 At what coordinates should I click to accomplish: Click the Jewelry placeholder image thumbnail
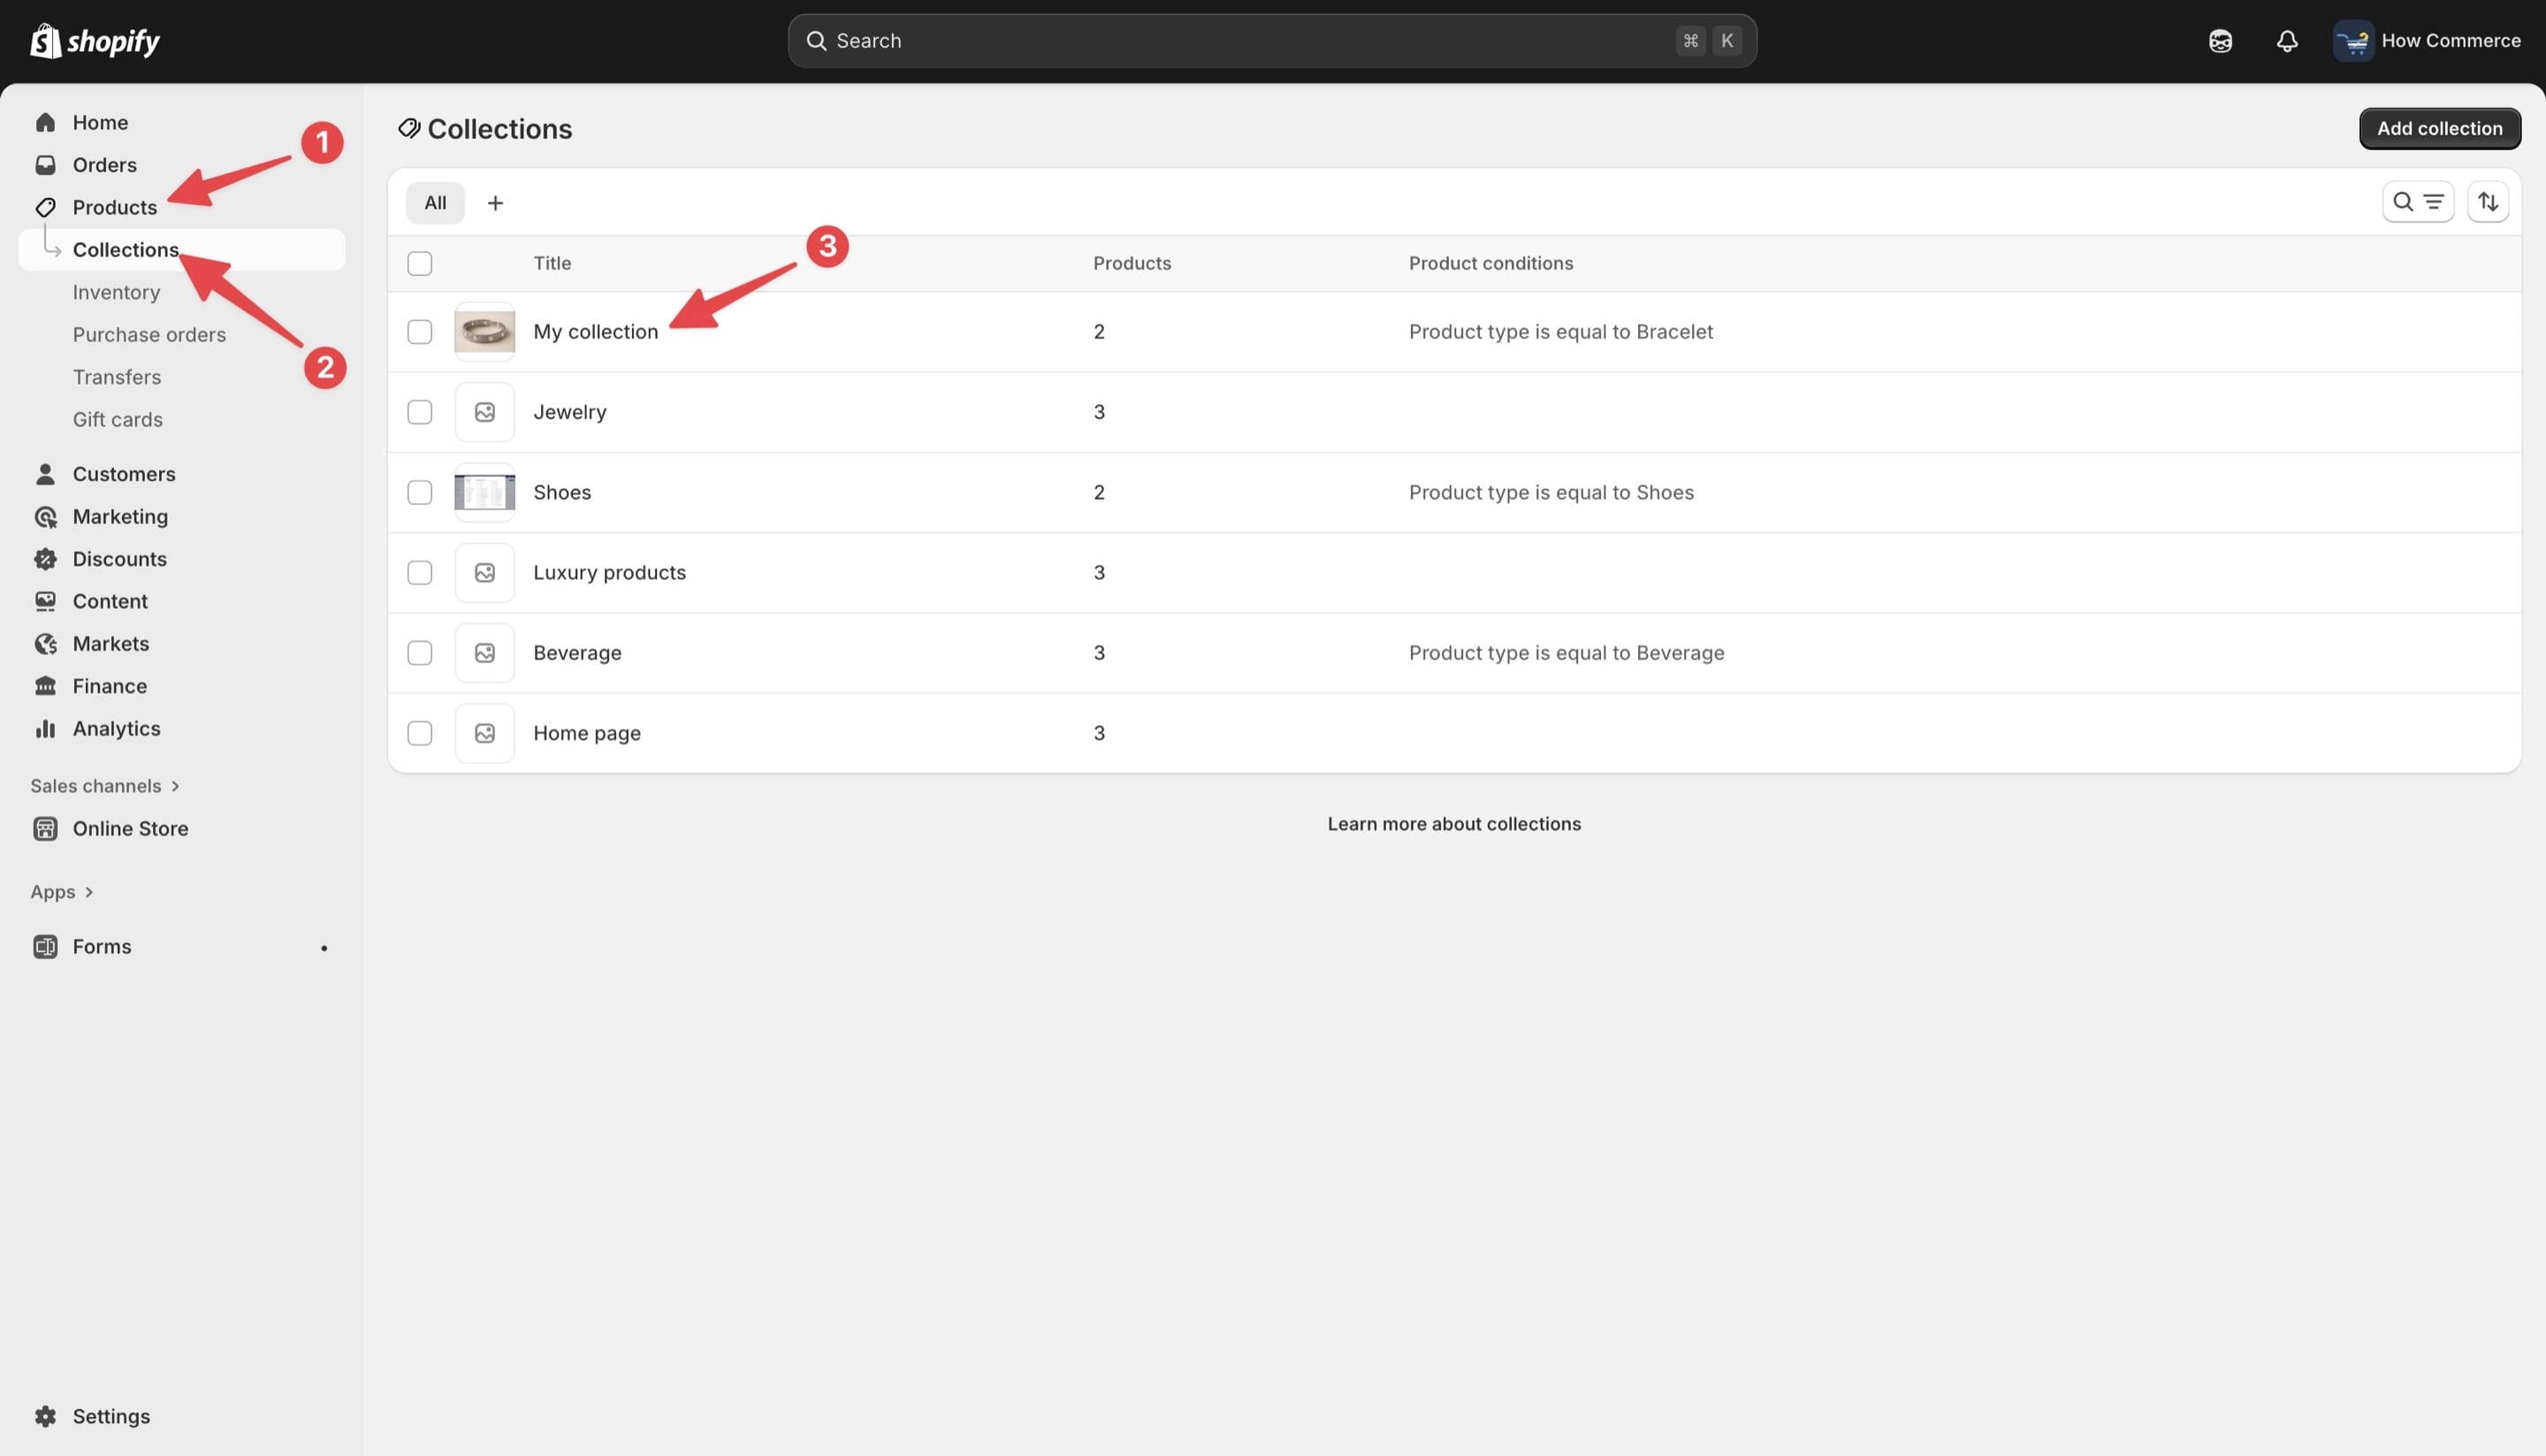click(485, 412)
